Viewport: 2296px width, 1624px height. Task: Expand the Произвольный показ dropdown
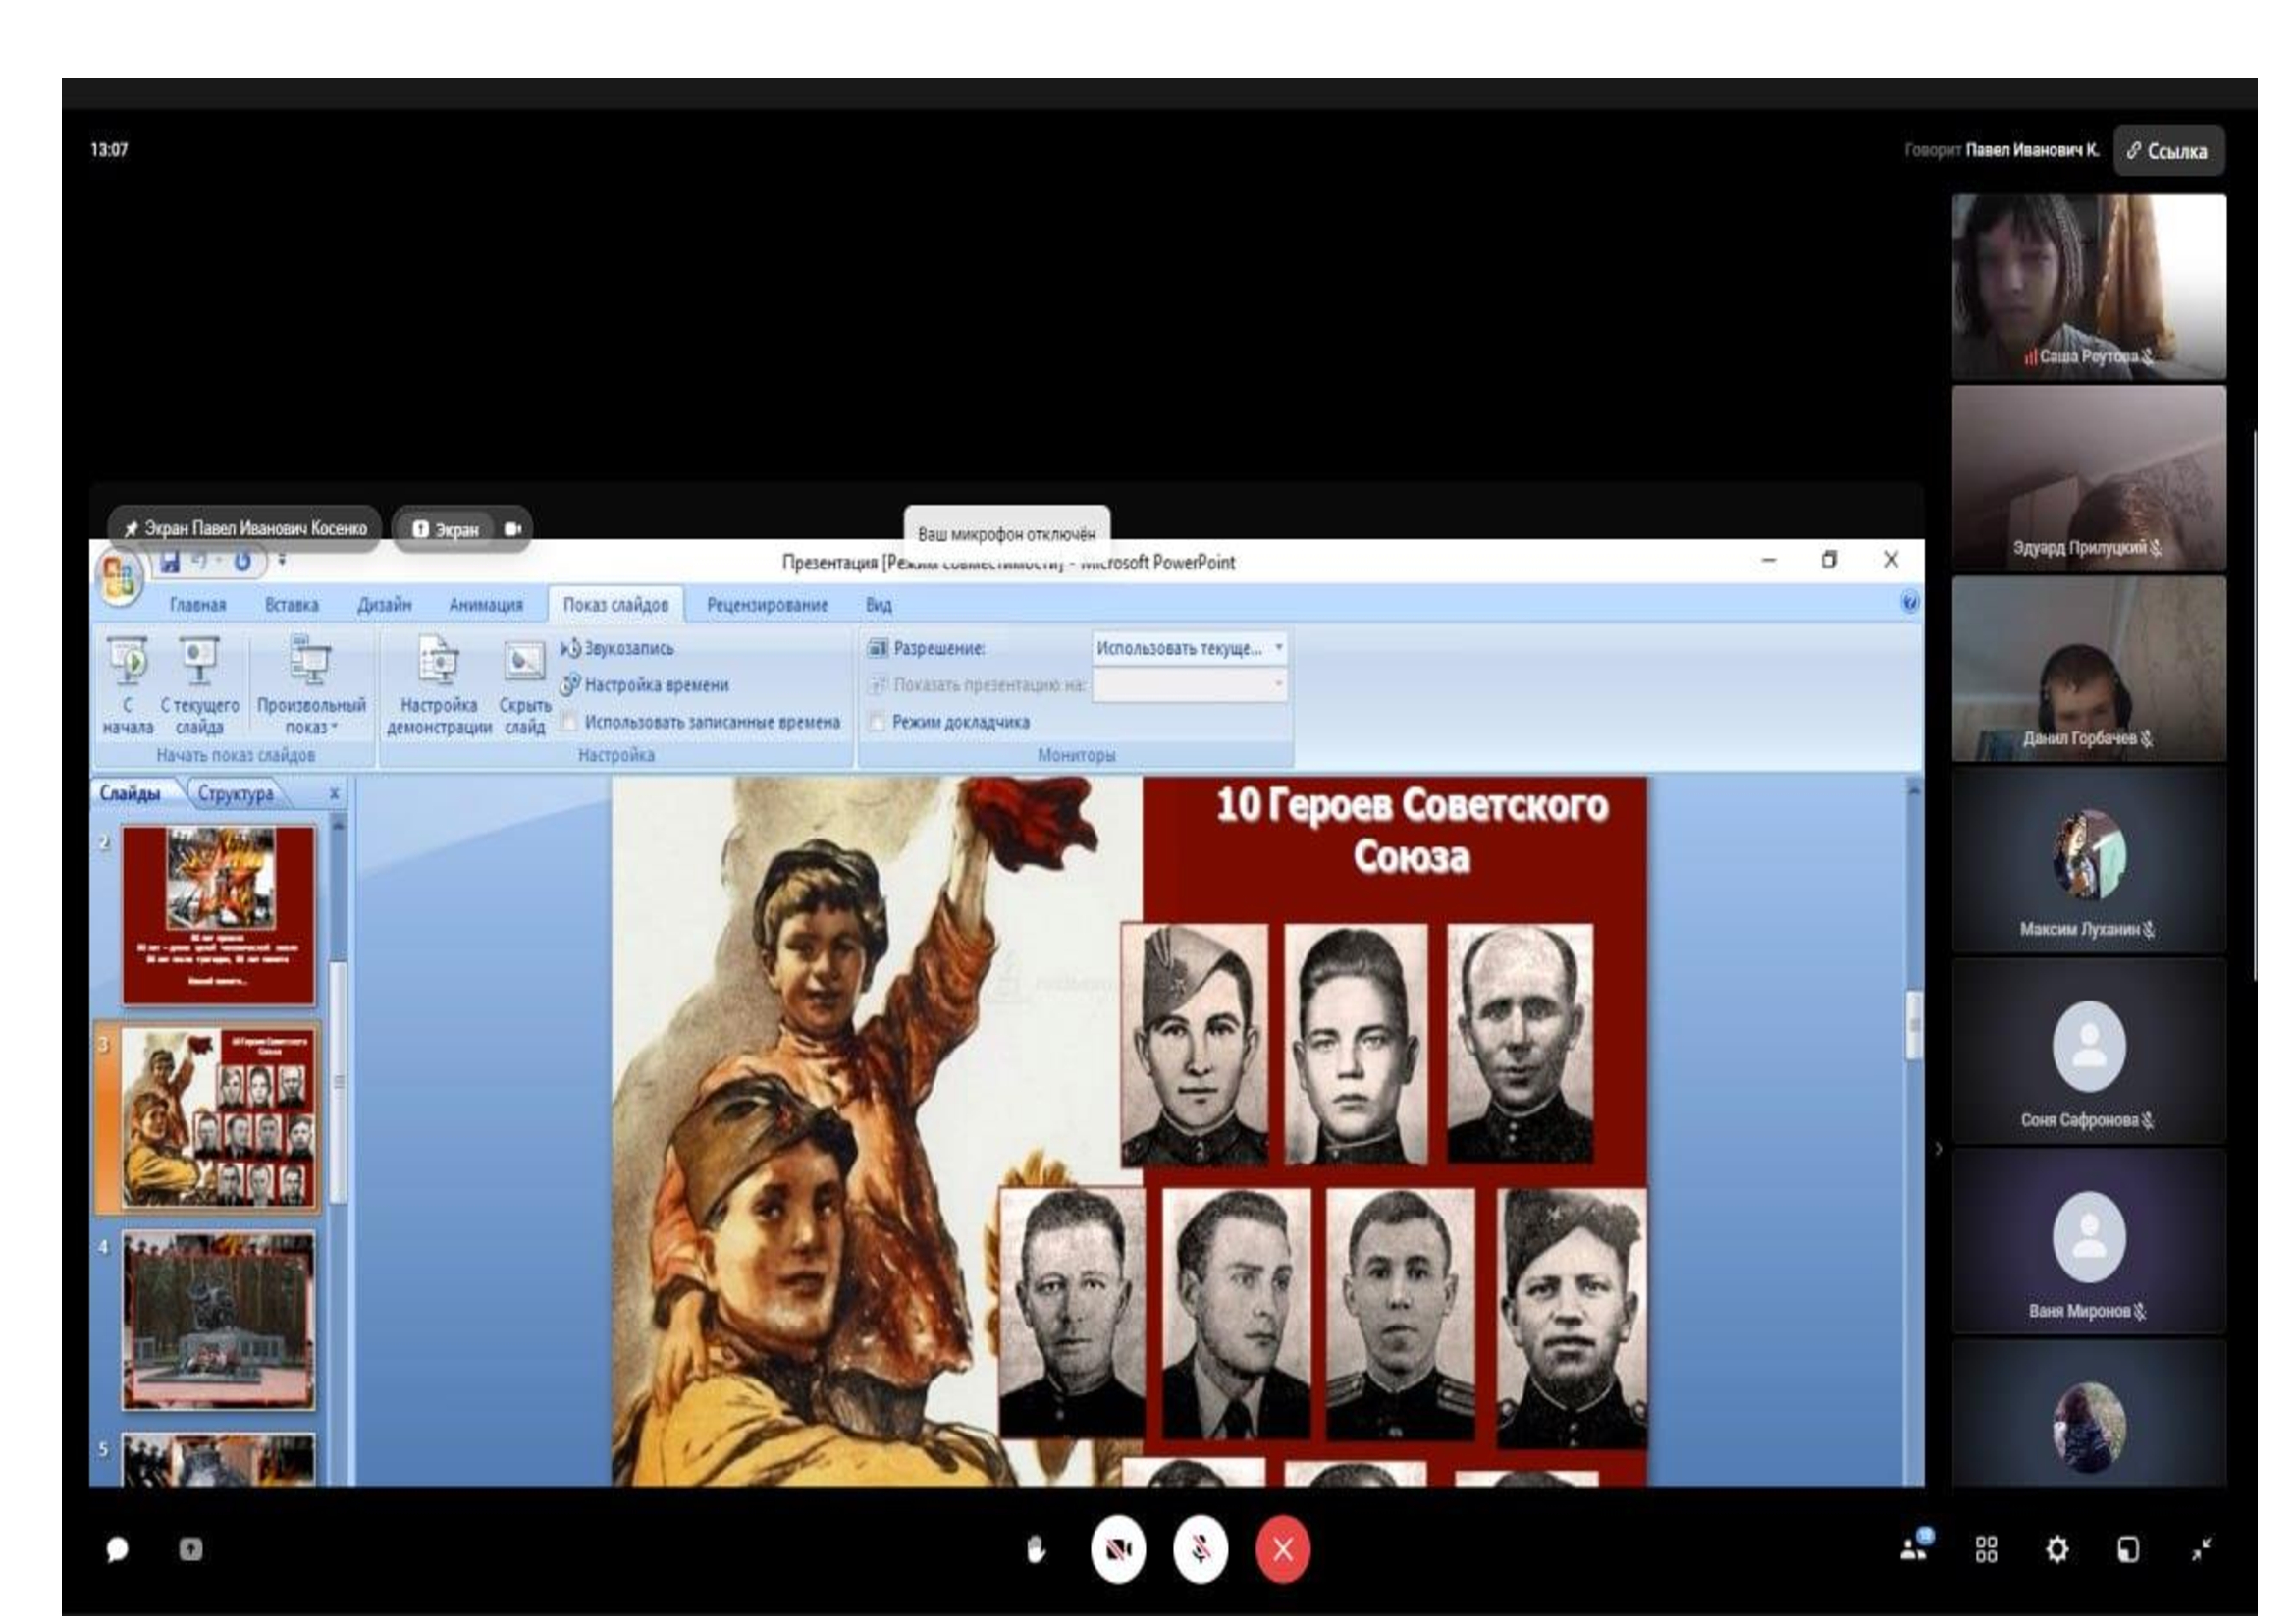[x=311, y=685]
